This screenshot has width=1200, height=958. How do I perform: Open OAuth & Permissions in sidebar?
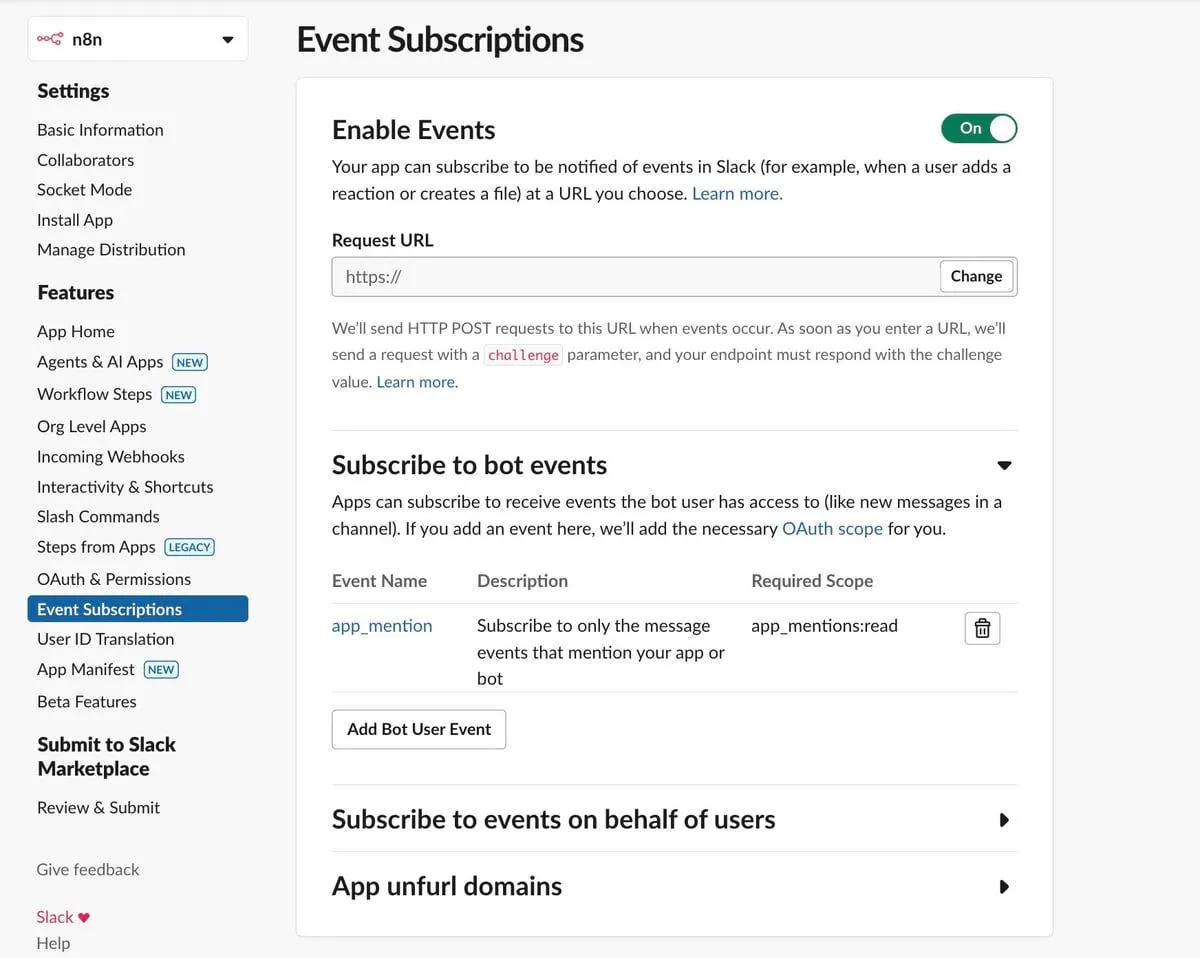point(114,579)
